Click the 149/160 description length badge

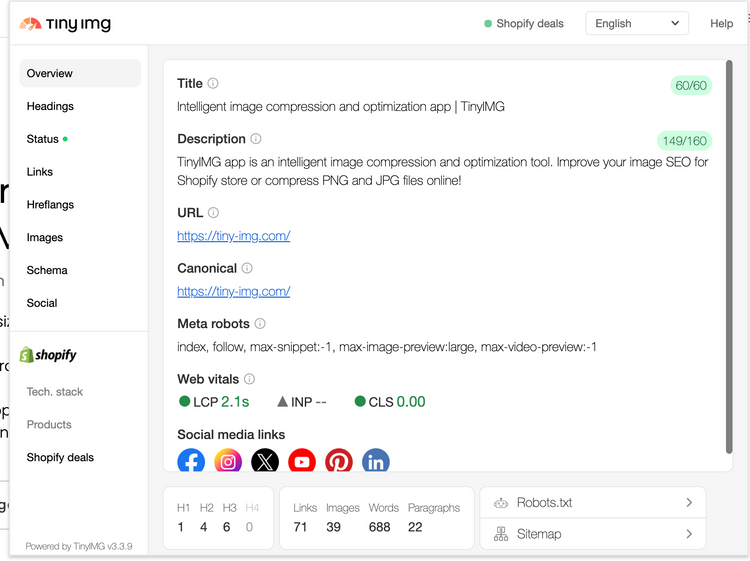click(x=684, y=141)
